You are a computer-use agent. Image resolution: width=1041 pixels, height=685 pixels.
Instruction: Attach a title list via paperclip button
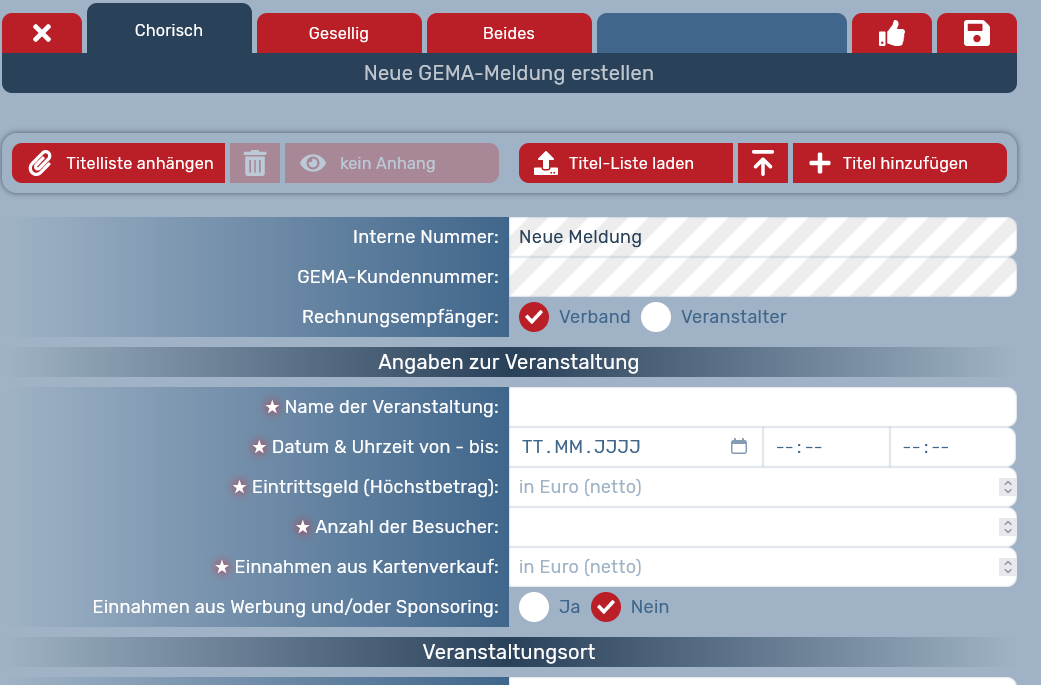click(x=119, y=163)
